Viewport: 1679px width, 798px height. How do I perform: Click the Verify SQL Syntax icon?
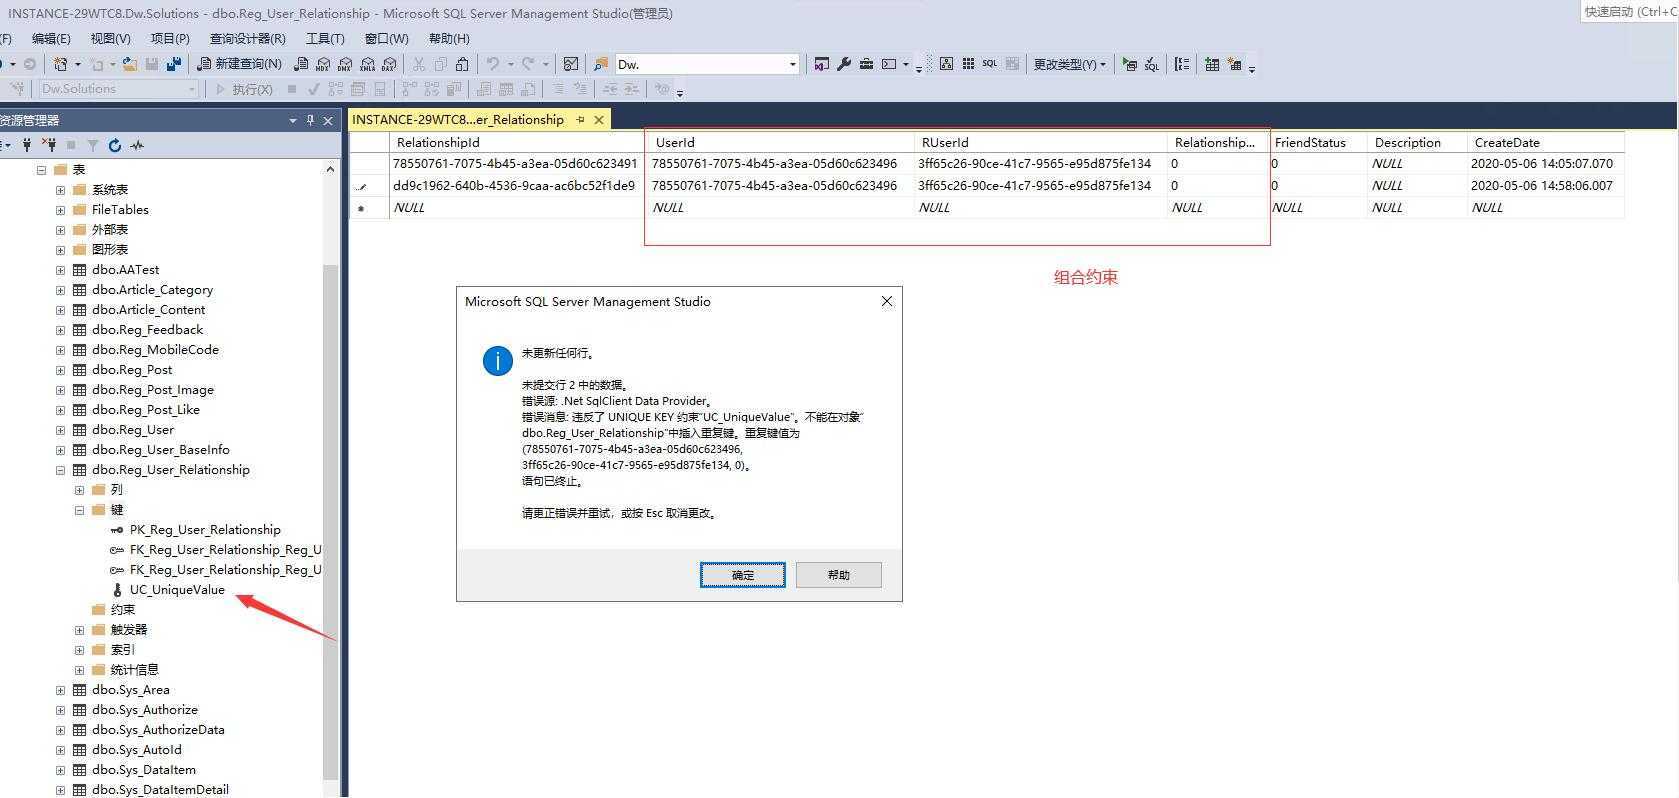coord(1152,64)
